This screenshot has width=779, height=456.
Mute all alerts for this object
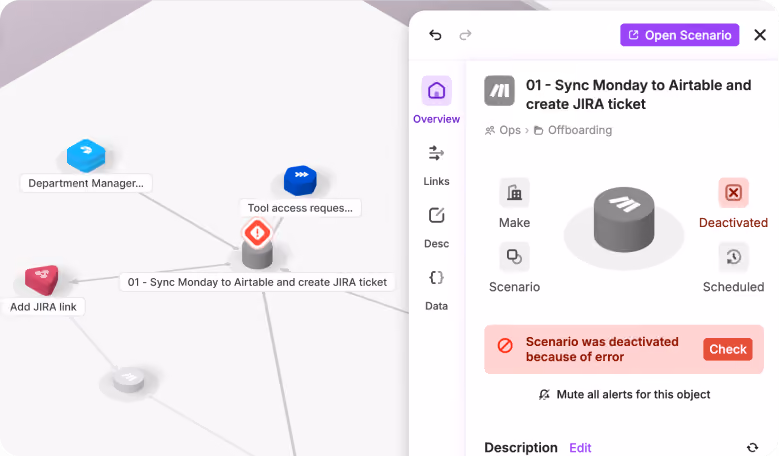pyautogui.click(x=624, y=394)
